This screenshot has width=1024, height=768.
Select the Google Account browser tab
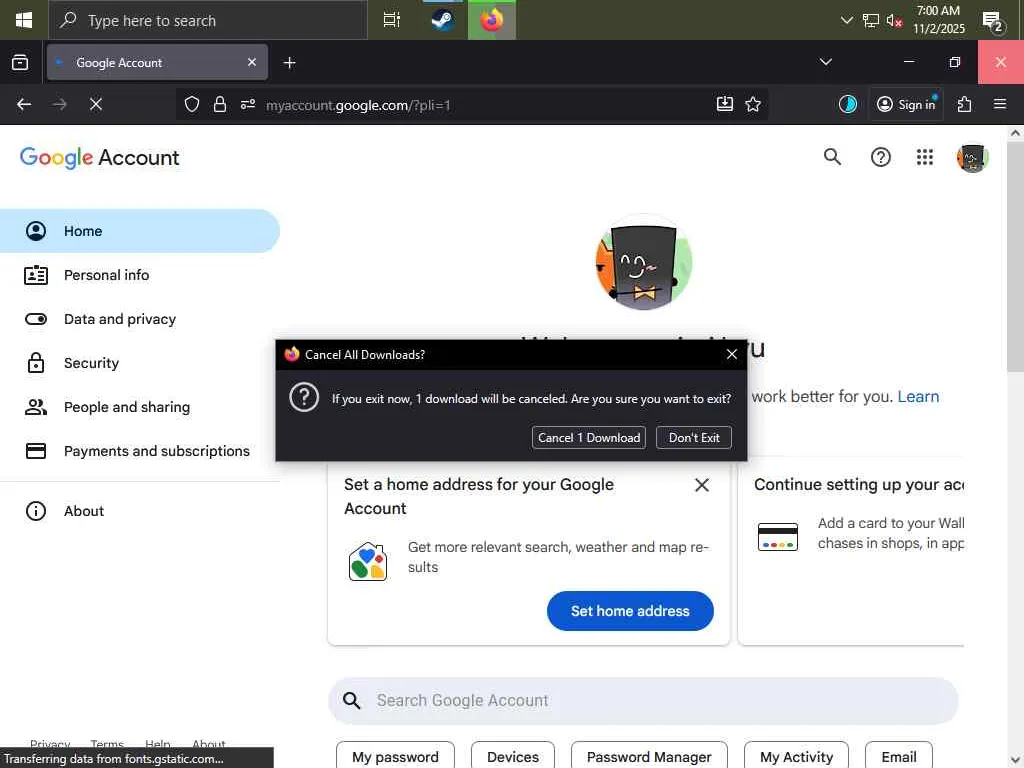(x=157, y=62)
